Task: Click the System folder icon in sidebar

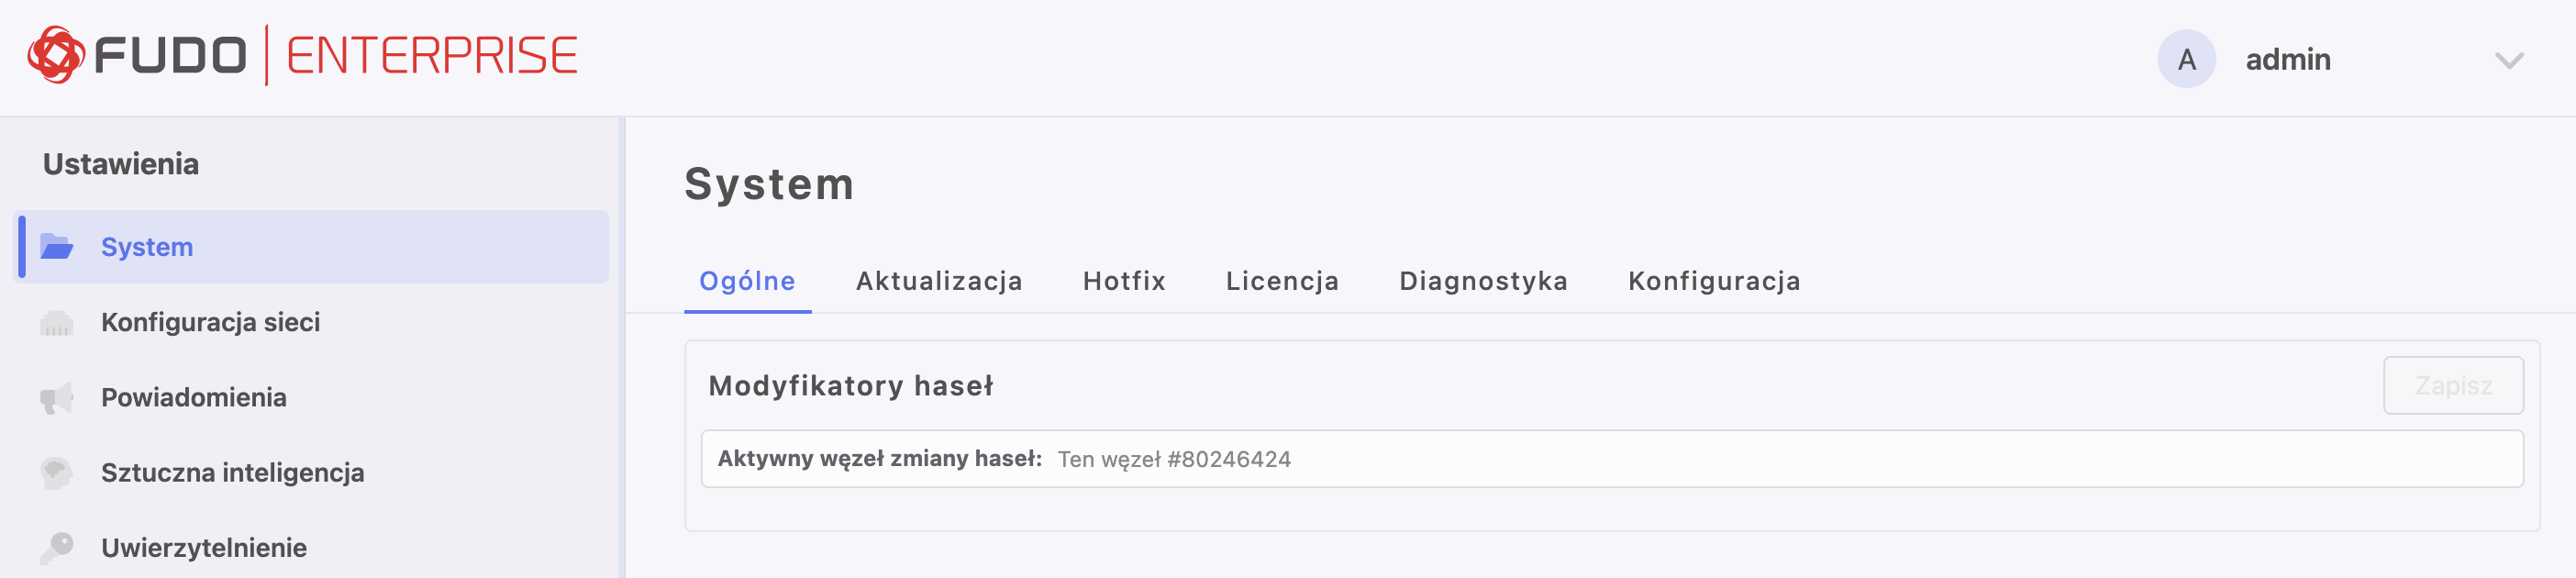Action: click(x=57, y=247)
